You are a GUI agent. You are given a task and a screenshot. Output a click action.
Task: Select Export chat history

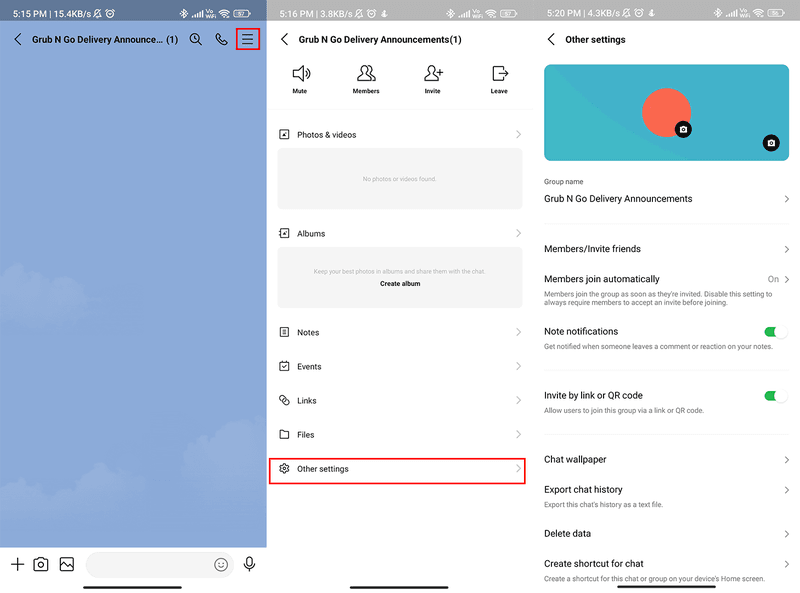[x=666, y=490]
